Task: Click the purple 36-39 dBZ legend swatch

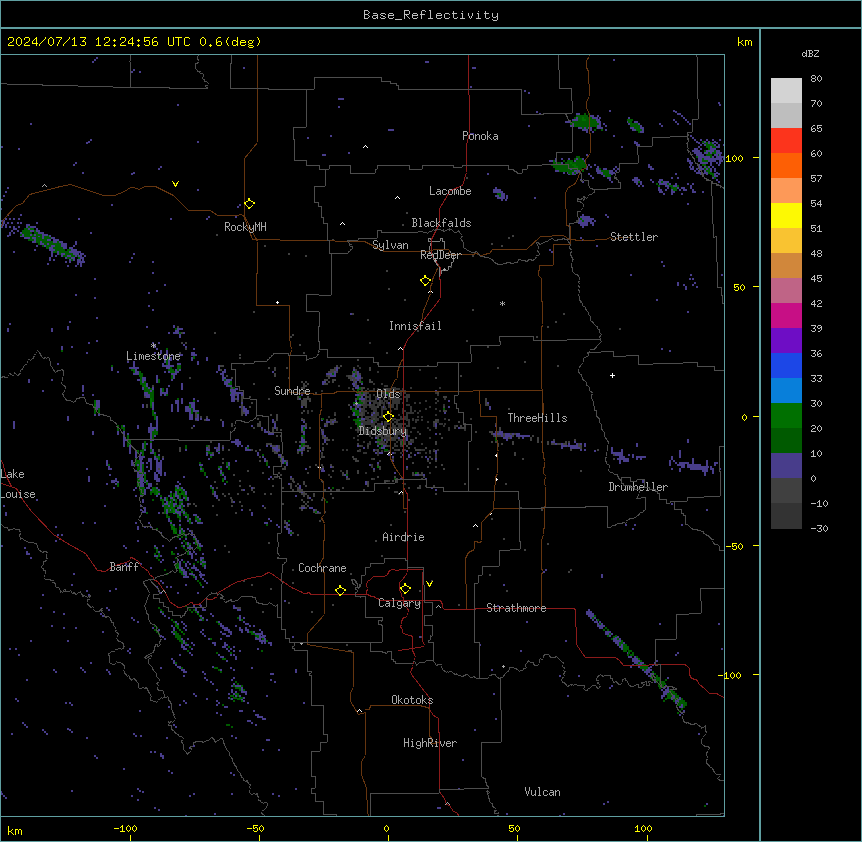Action: (786, 341)
